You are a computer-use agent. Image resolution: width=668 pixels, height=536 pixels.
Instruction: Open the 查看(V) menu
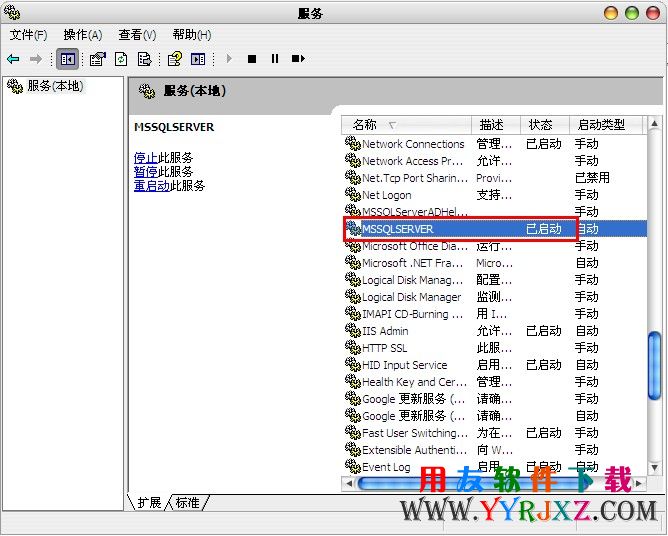pos(137,35)
